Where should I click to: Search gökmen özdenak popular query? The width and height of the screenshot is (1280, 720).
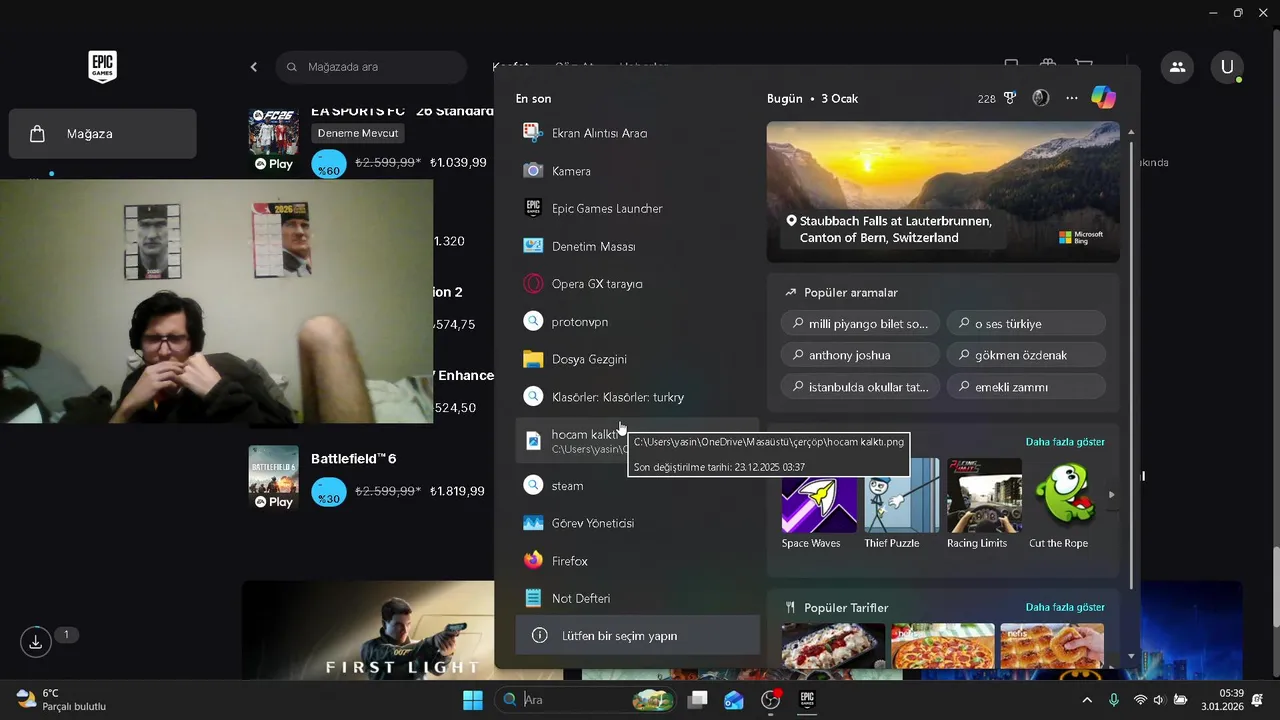click(x=1026, y=355)
